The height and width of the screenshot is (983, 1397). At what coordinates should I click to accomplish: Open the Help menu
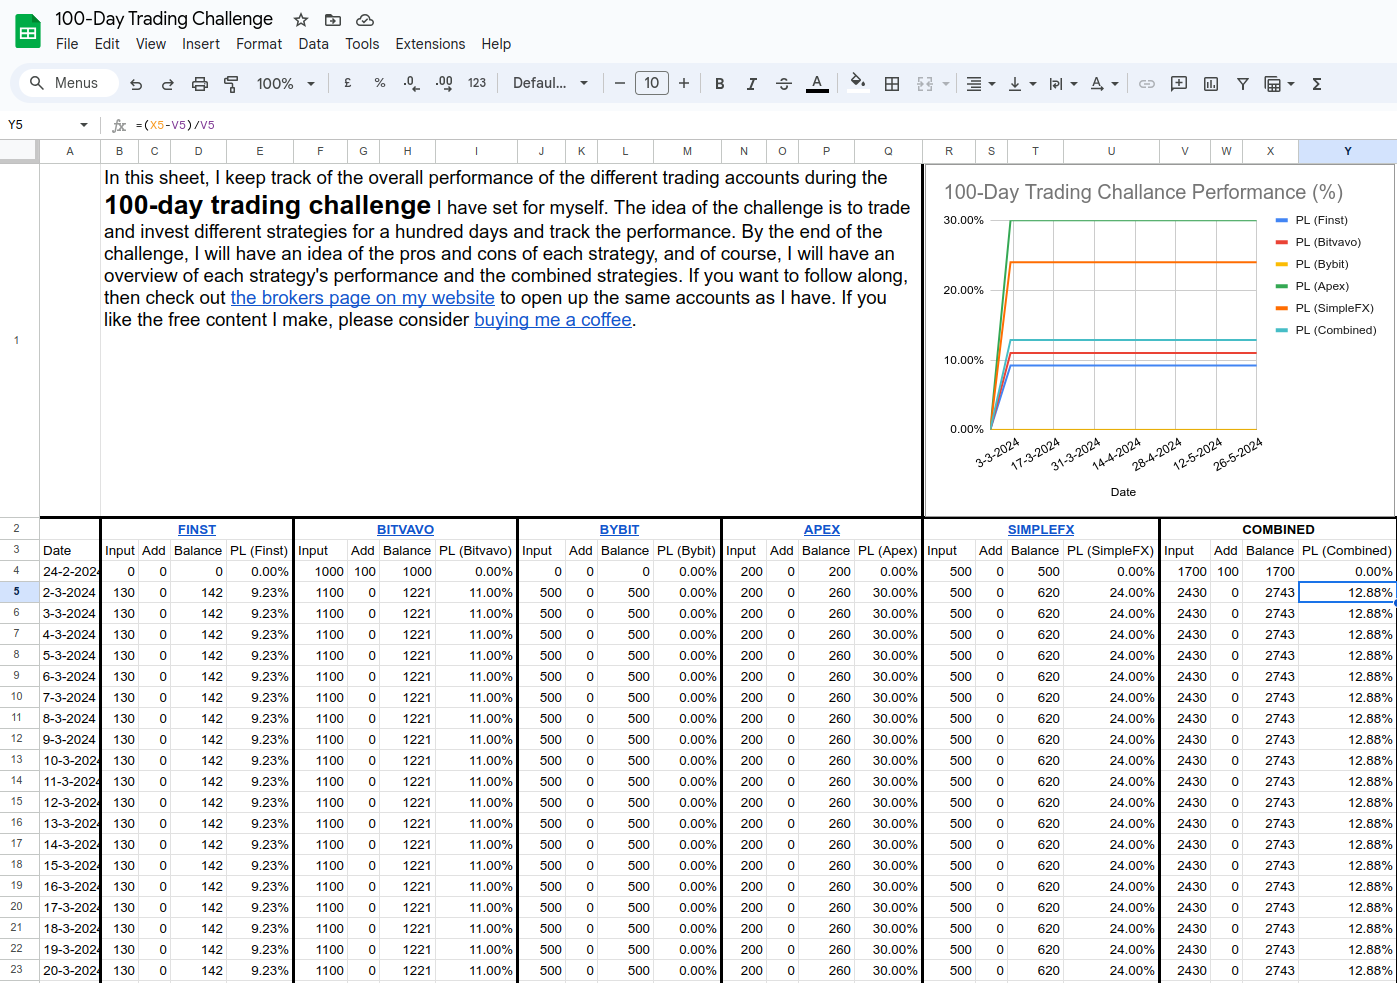click(x=496, y=44)
